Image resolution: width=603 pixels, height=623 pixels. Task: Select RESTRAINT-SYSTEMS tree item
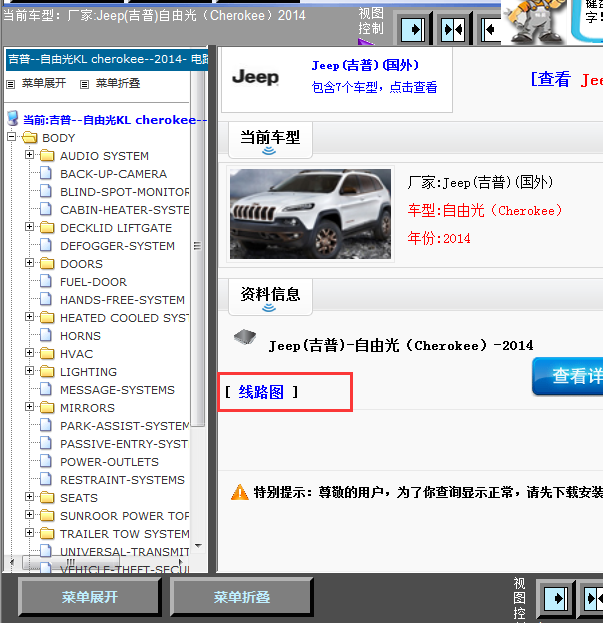pyautogui.click(x=122, y=480)
